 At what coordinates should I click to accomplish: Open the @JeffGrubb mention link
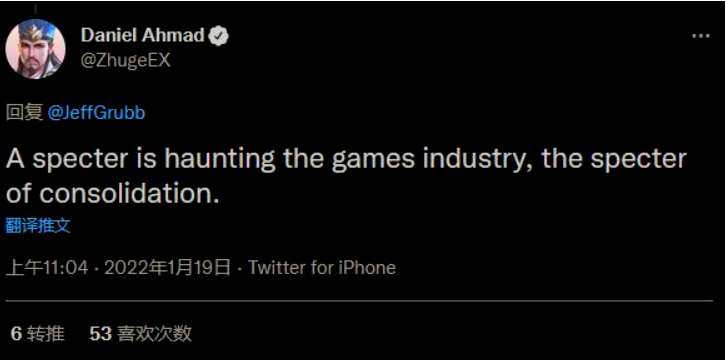pos(96,113)
